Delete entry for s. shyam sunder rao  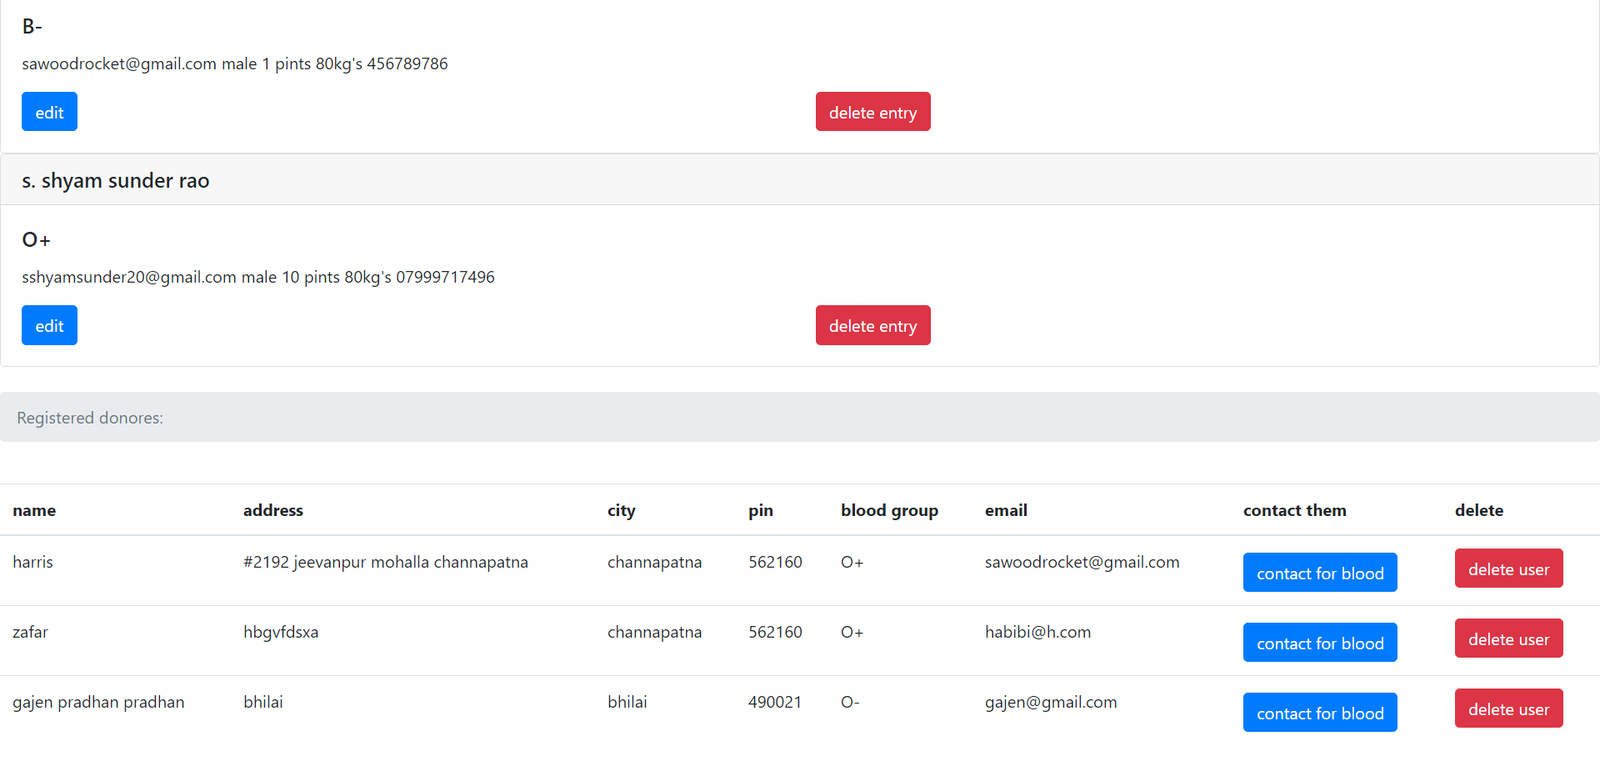coord(872,326)
